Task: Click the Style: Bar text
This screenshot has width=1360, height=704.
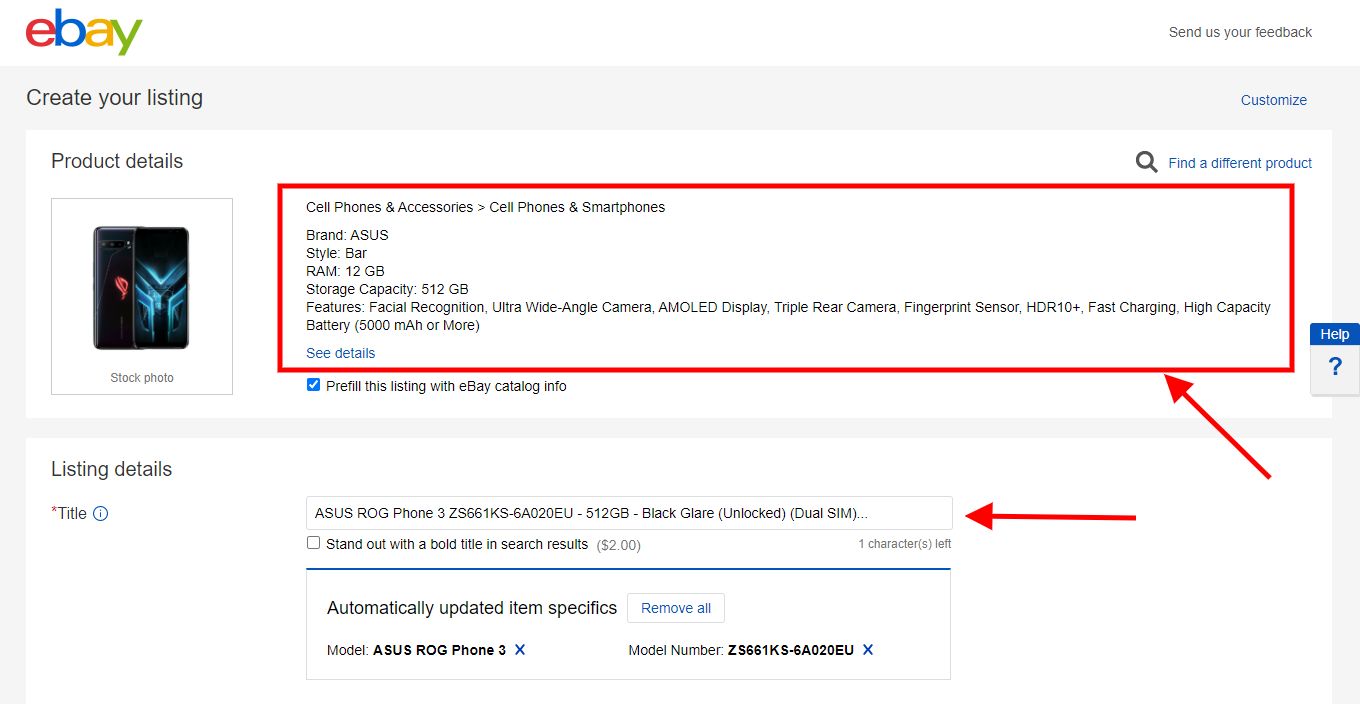Action: [336, 253]
